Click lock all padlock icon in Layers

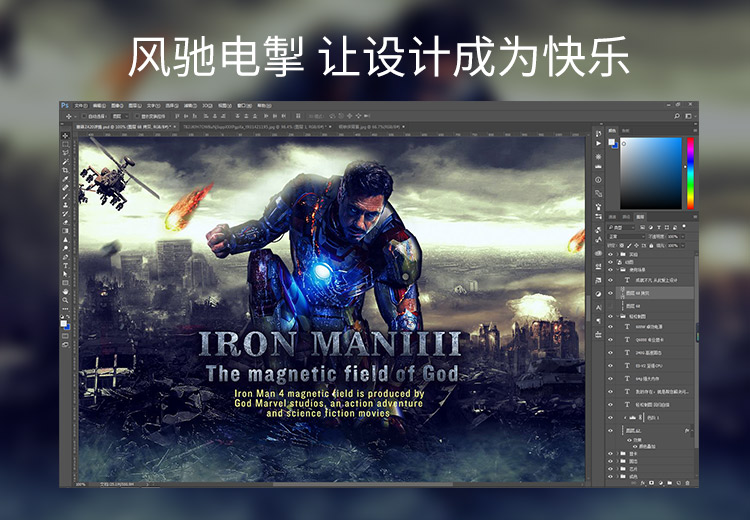coord(651,245)
